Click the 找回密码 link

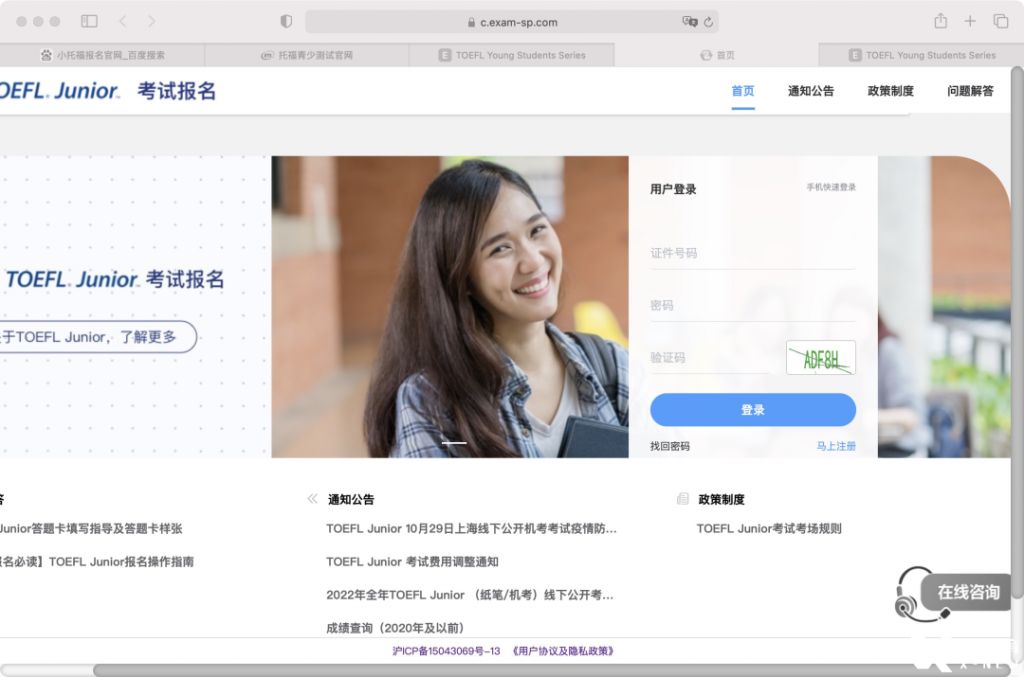(x=669, y=446)
